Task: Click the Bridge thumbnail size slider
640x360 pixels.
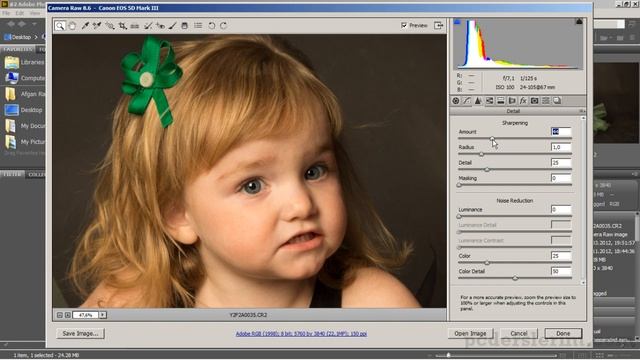Action: 448,355
